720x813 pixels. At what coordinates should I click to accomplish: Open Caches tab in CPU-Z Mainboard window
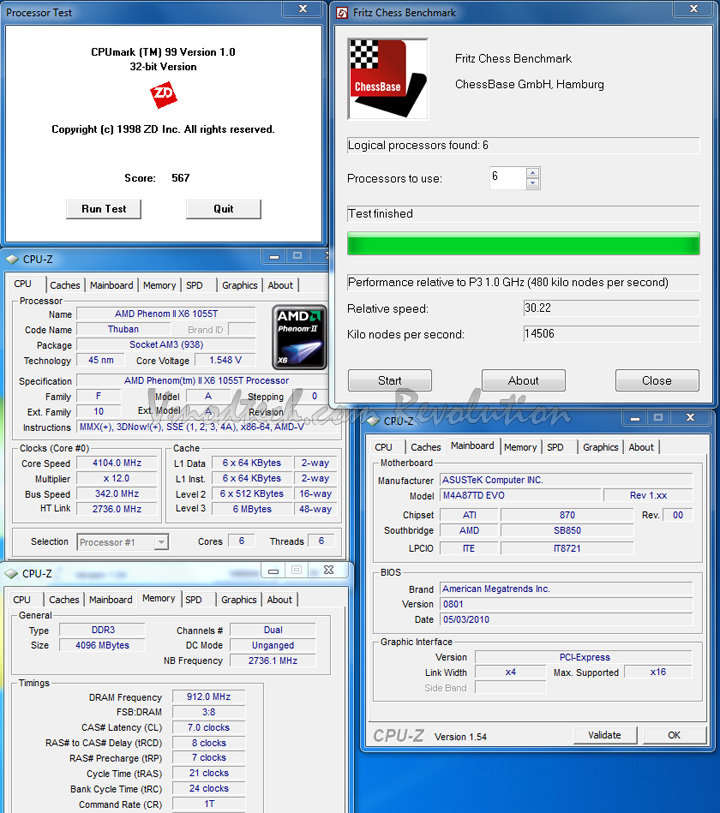[x=426, y=447]
